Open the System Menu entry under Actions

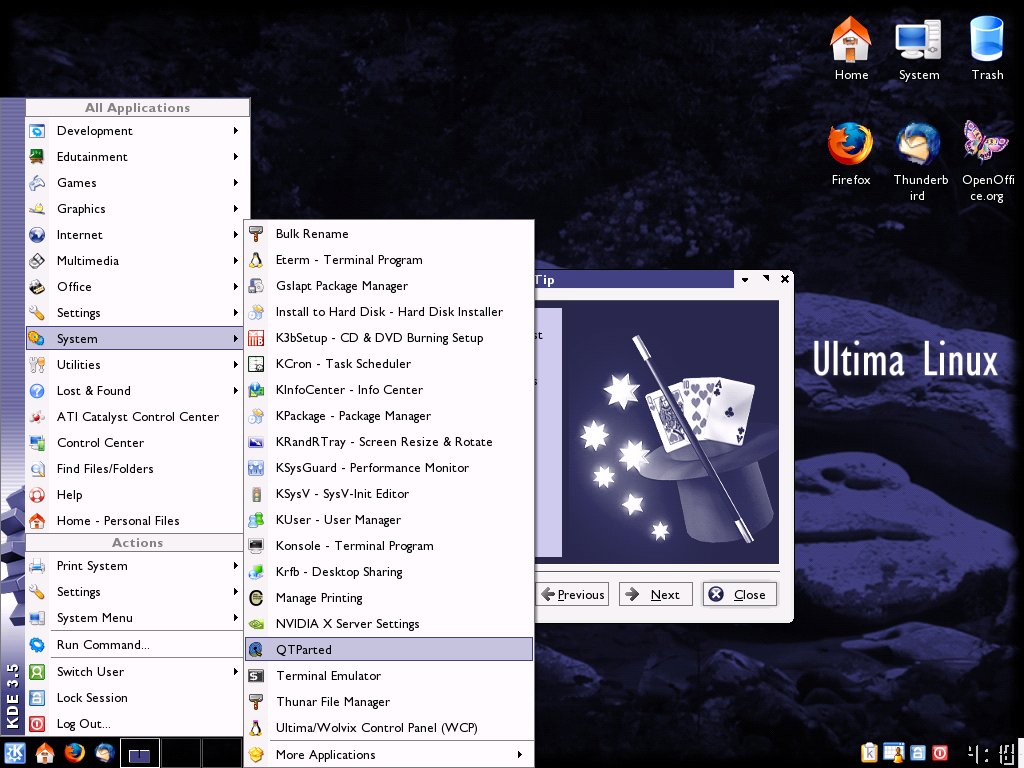pos(135,618)
